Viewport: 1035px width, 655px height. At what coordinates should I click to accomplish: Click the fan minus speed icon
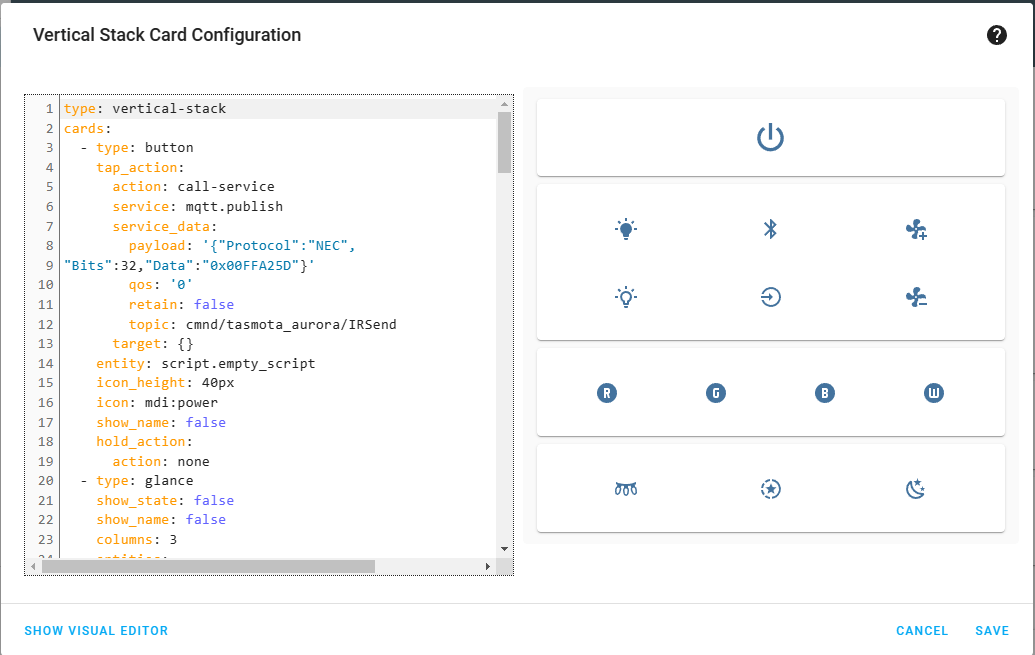coord(916,297)
